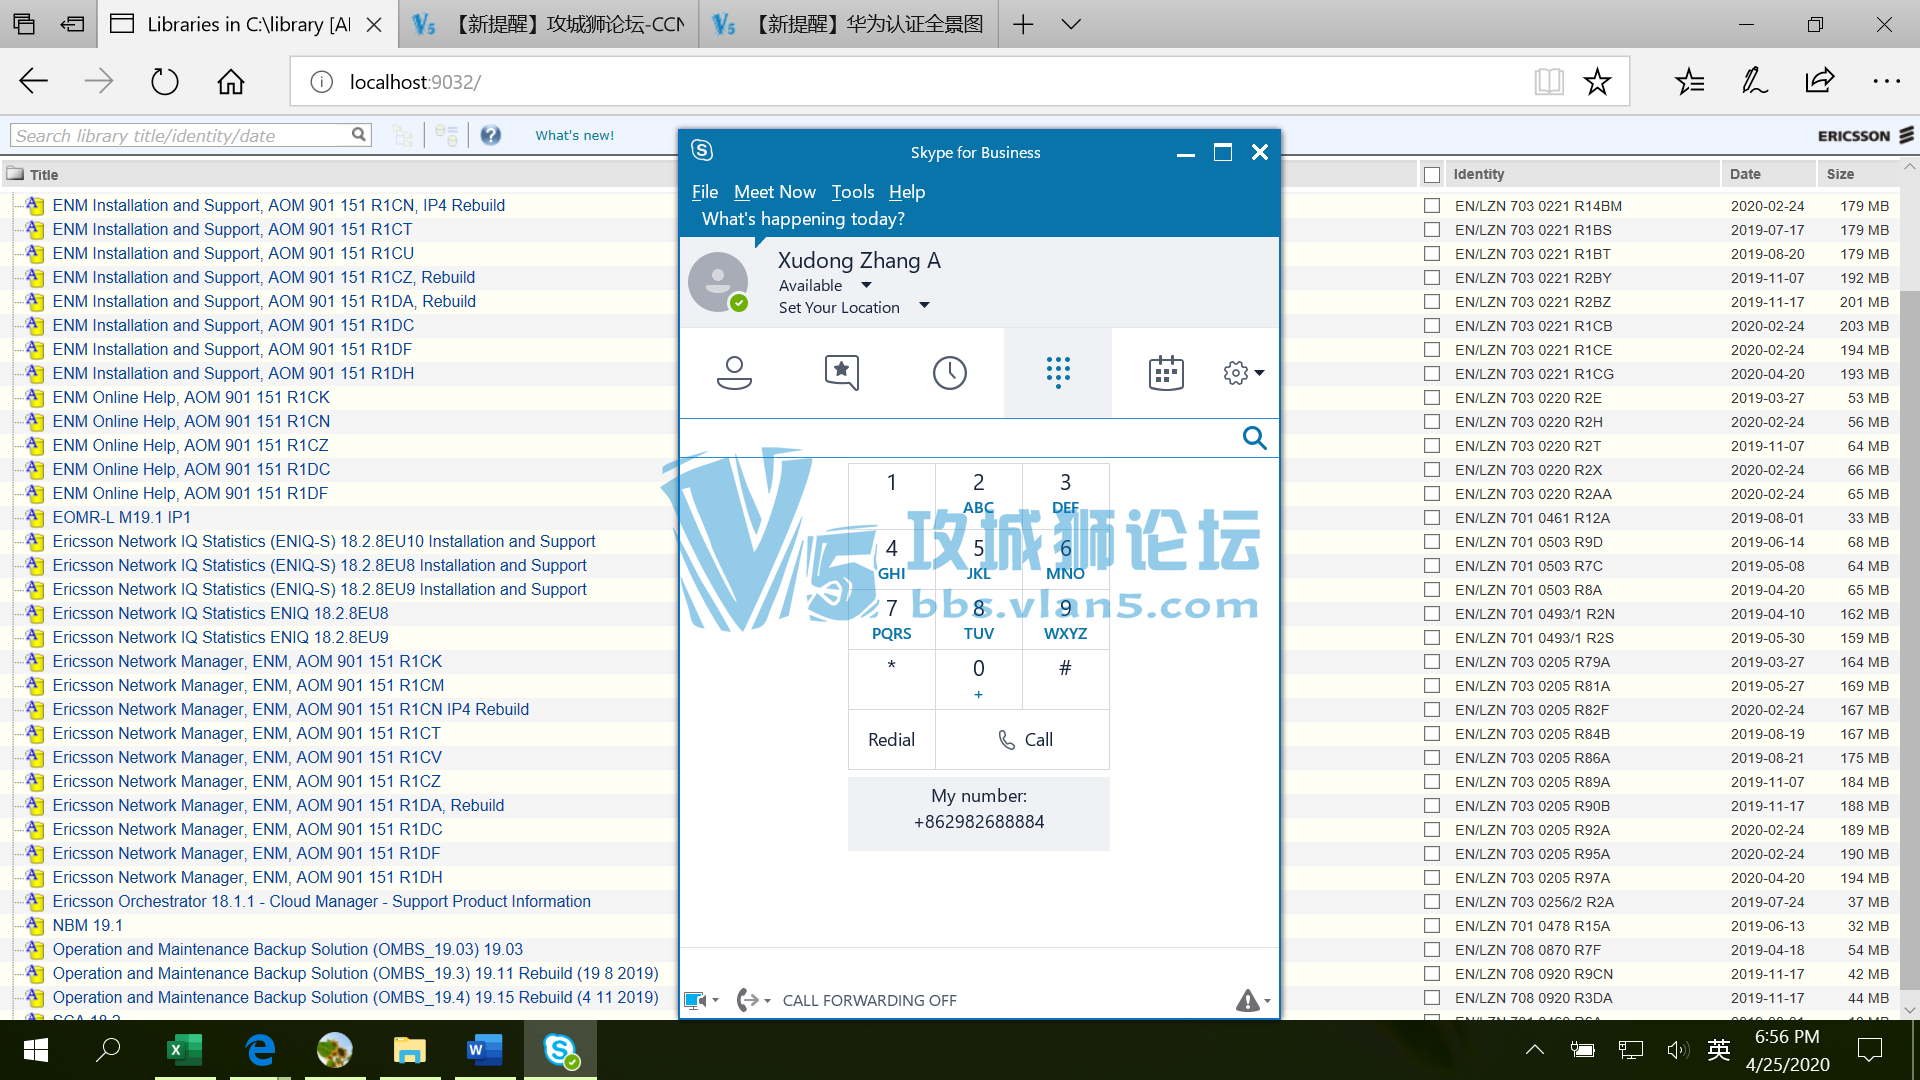Refresh the page in Edge
The width and height of the screenshot is (1920, 1080).
165,81
